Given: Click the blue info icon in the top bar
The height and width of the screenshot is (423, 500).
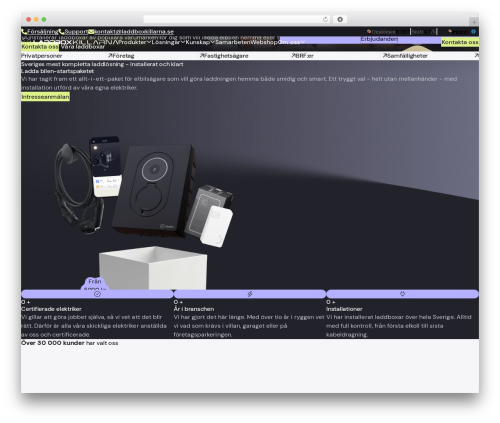Looking at the screenshot, I should [473, 32].
